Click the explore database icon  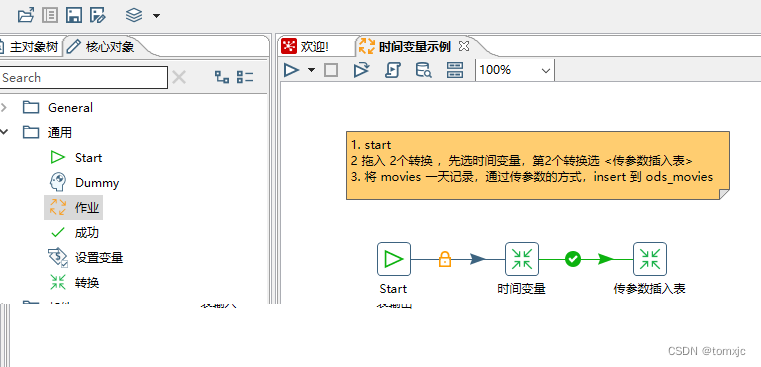pyautogui.click(x=424, y=70)
